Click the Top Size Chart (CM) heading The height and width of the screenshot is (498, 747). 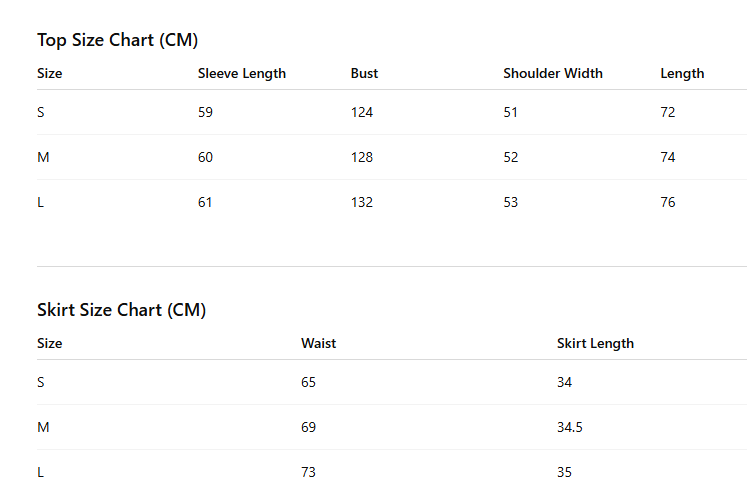coord(118,41)
